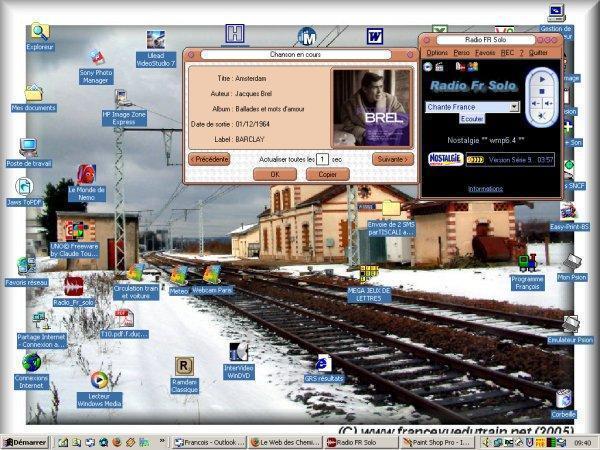This screenshot has width=600, height=450.
Task: Open the Explorateur desktop icon
Action: click(x=39, y=32)
